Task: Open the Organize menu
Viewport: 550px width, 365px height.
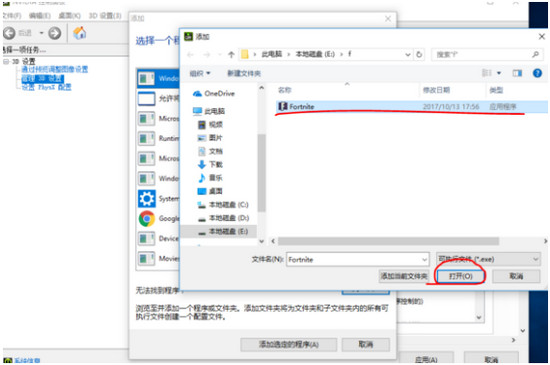Action: (x=200, y=73)
